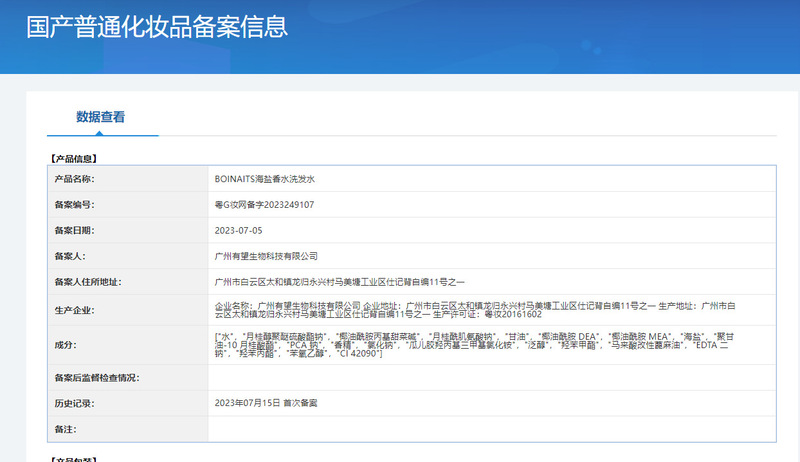800x462 pixels.
Task: Click the 国产普通化妆品备案信息 page title
Action: point(157,27)
